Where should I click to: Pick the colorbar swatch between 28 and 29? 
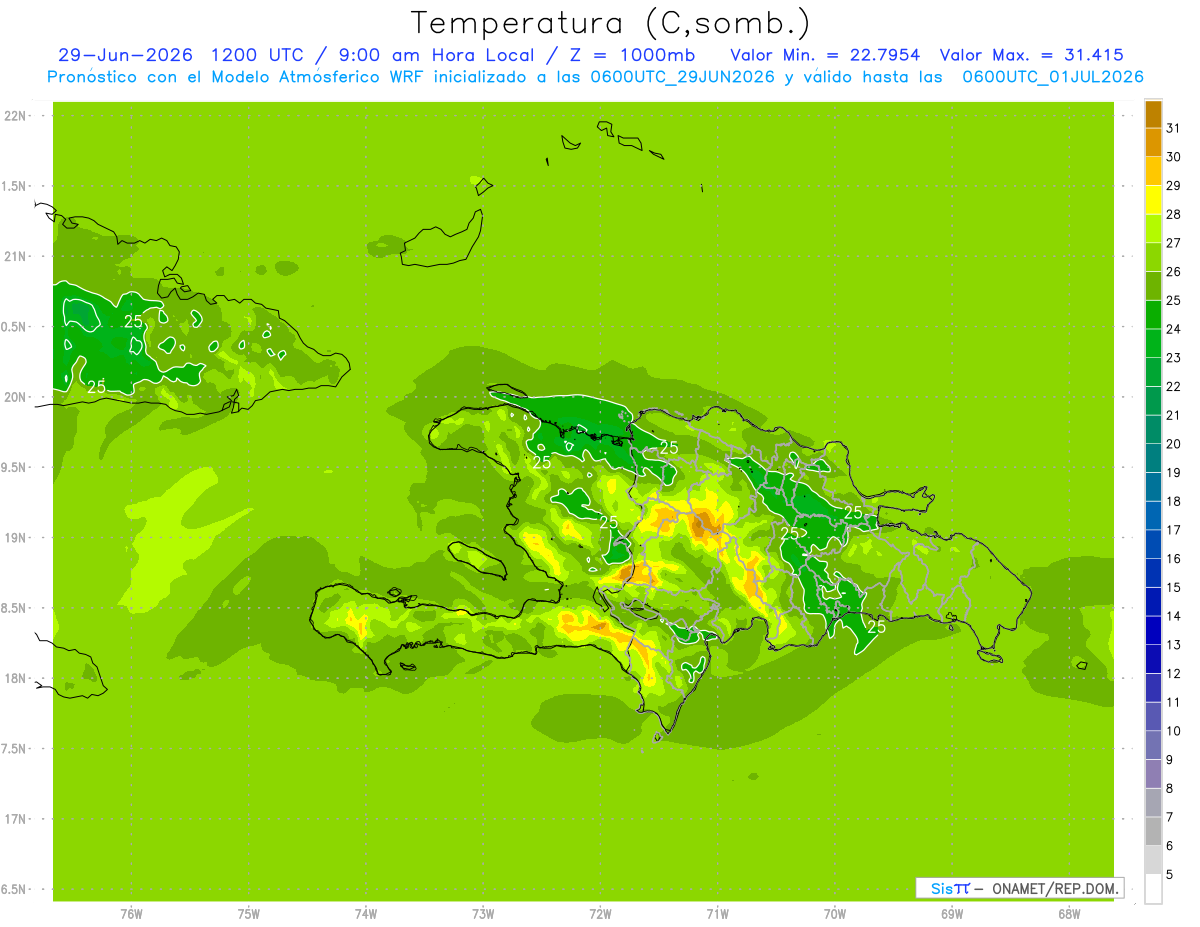tap(1153, 200)
